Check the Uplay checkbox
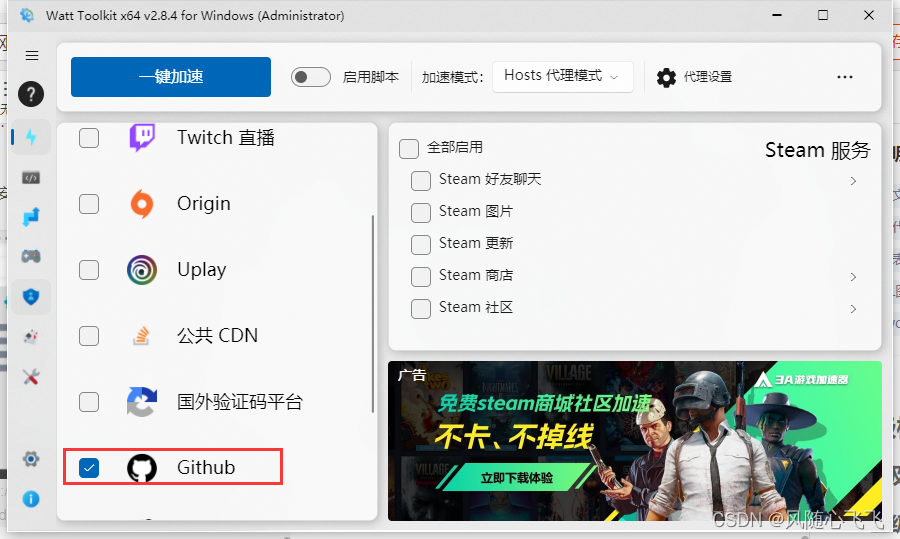 click(89, 270)
